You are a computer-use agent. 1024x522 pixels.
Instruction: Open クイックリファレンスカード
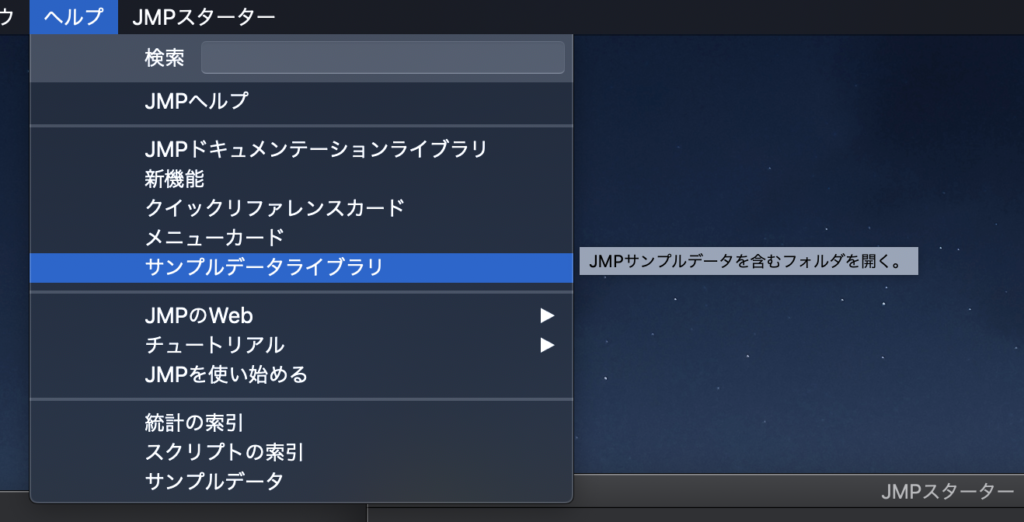(x=301, y=208)
